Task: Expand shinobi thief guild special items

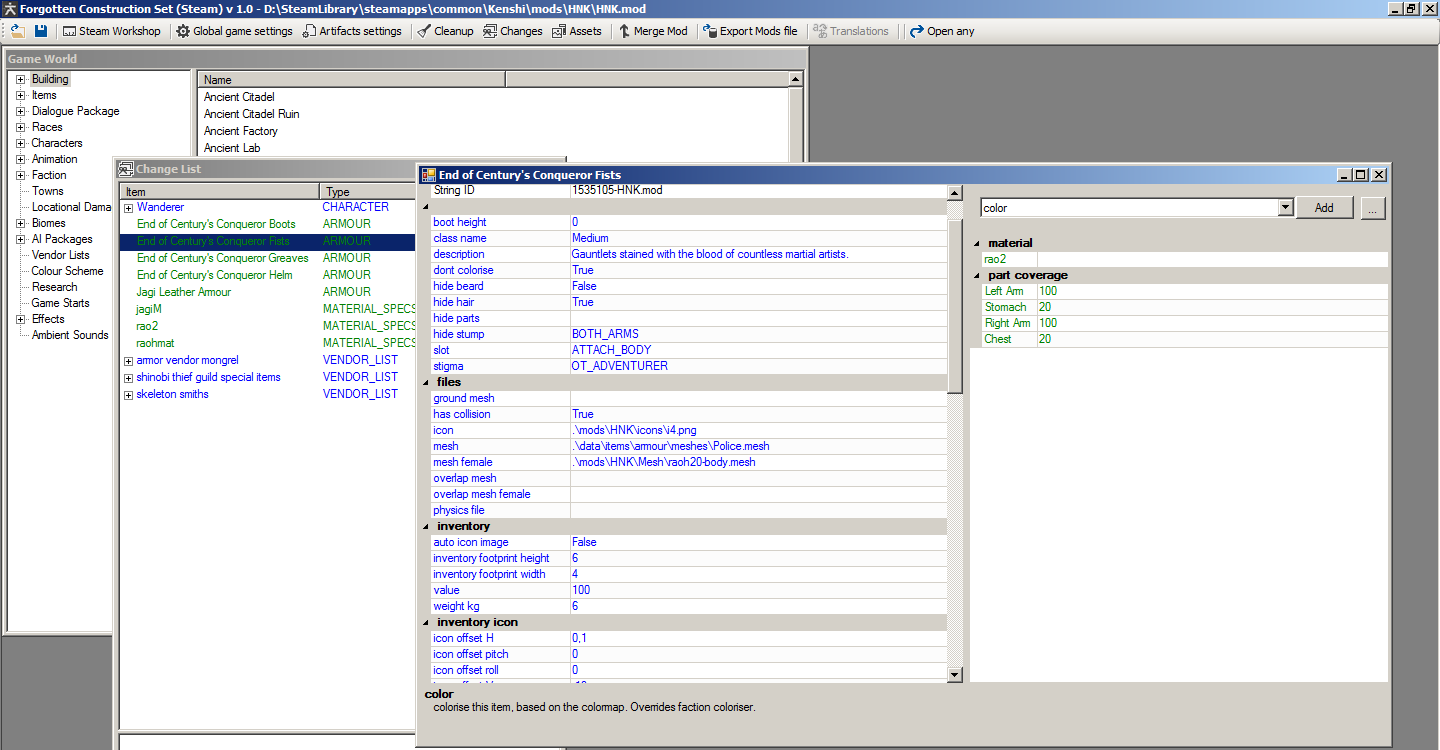Action: point(128,377)
